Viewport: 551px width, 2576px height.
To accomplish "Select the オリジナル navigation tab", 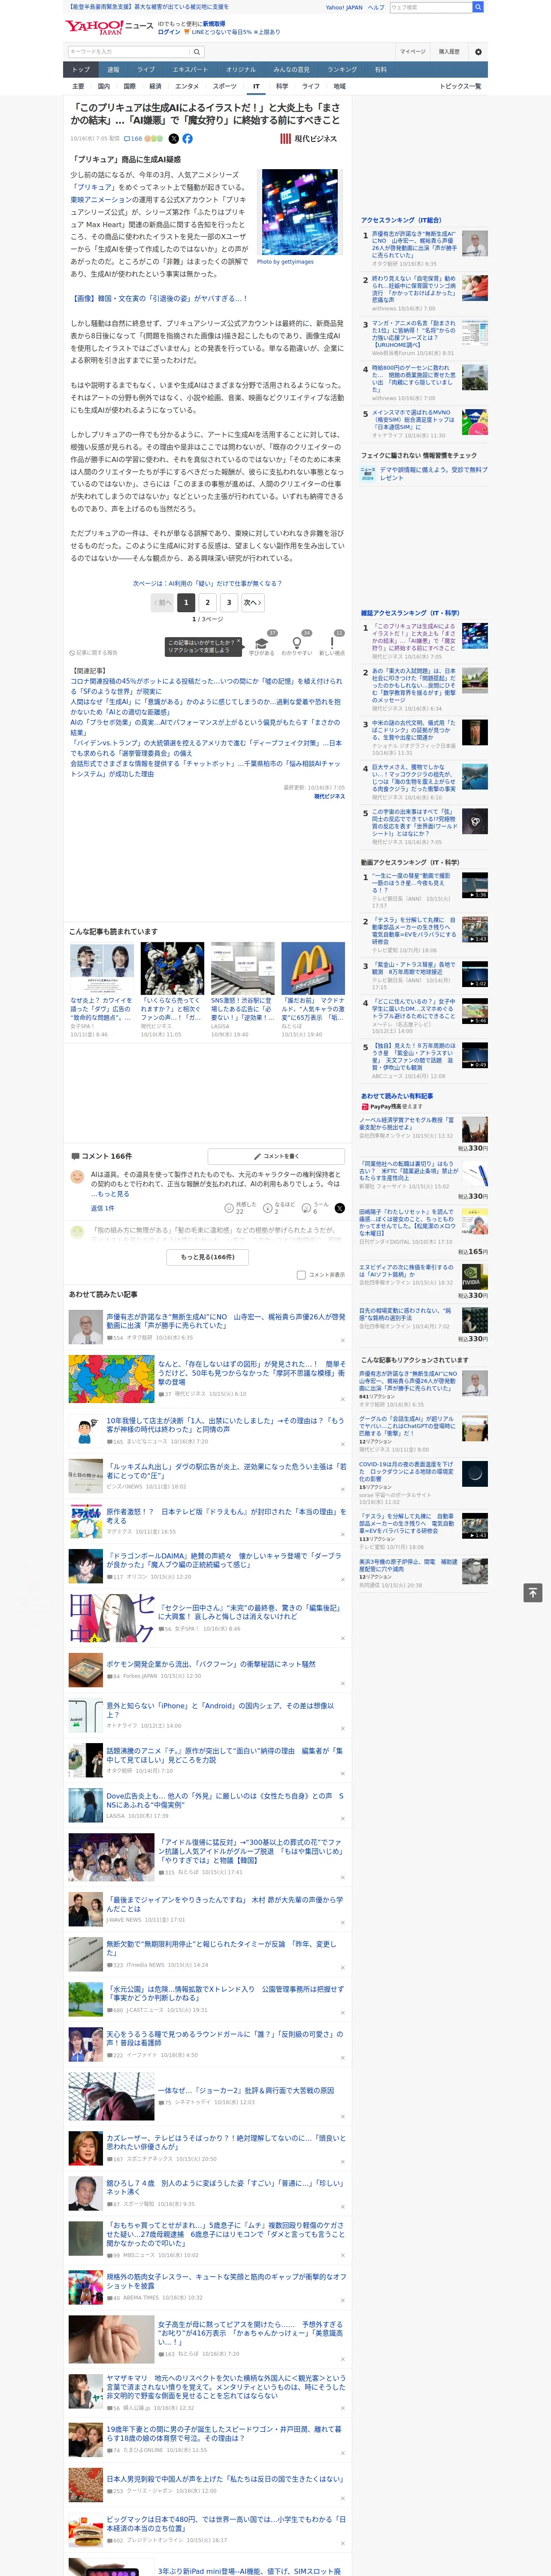I will coord(241,70).
